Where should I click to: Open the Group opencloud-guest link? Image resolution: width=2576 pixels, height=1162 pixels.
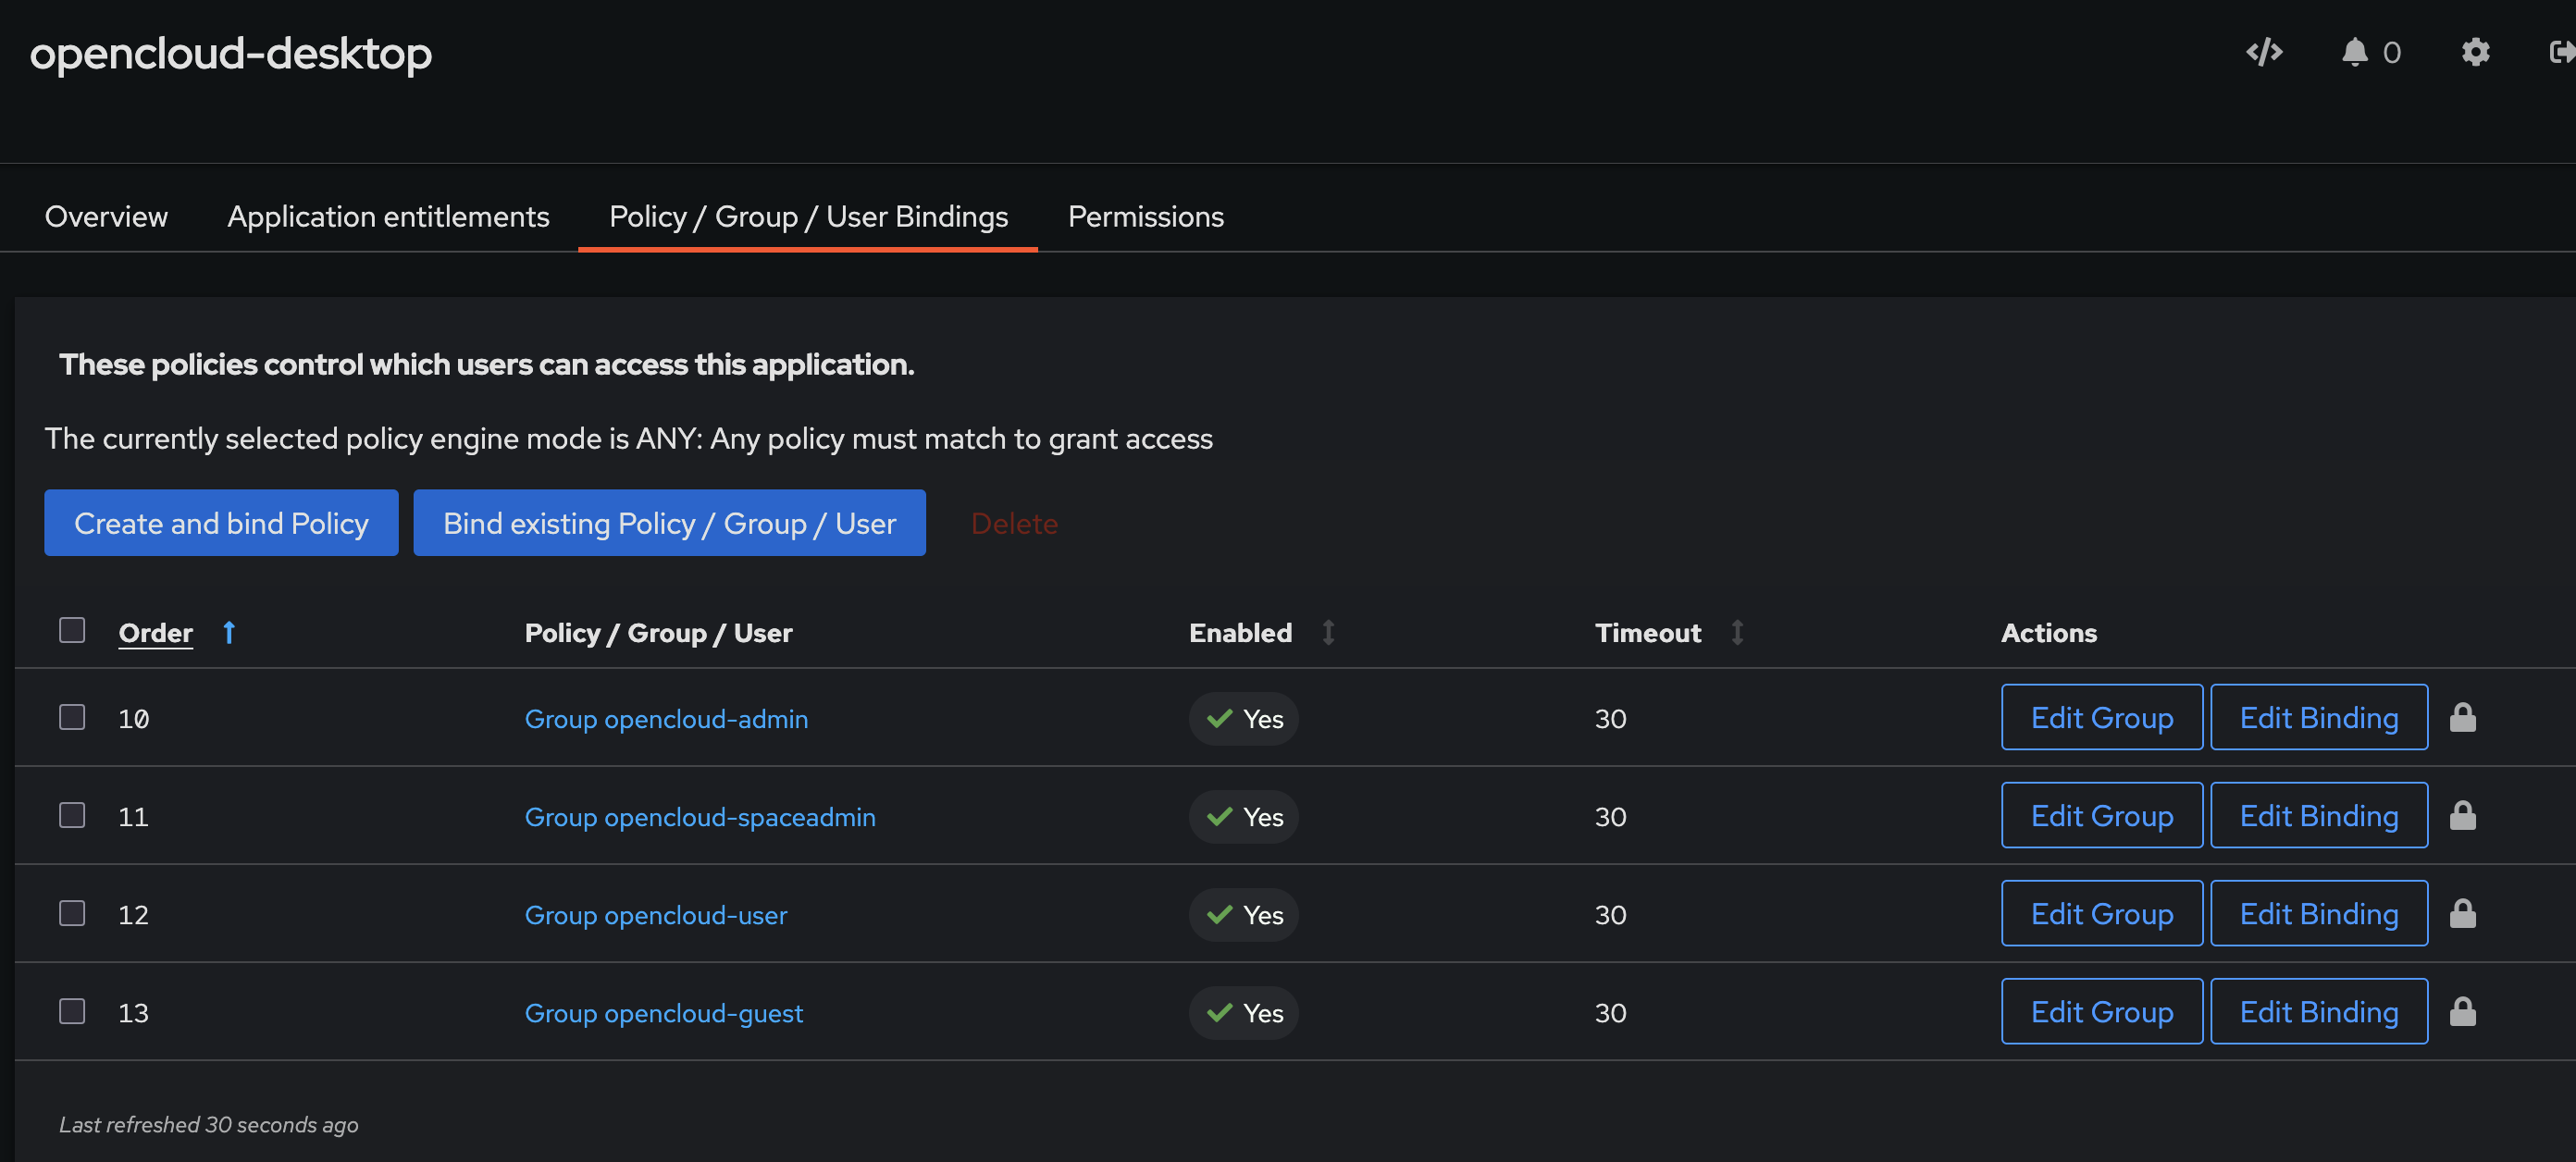664,1013
